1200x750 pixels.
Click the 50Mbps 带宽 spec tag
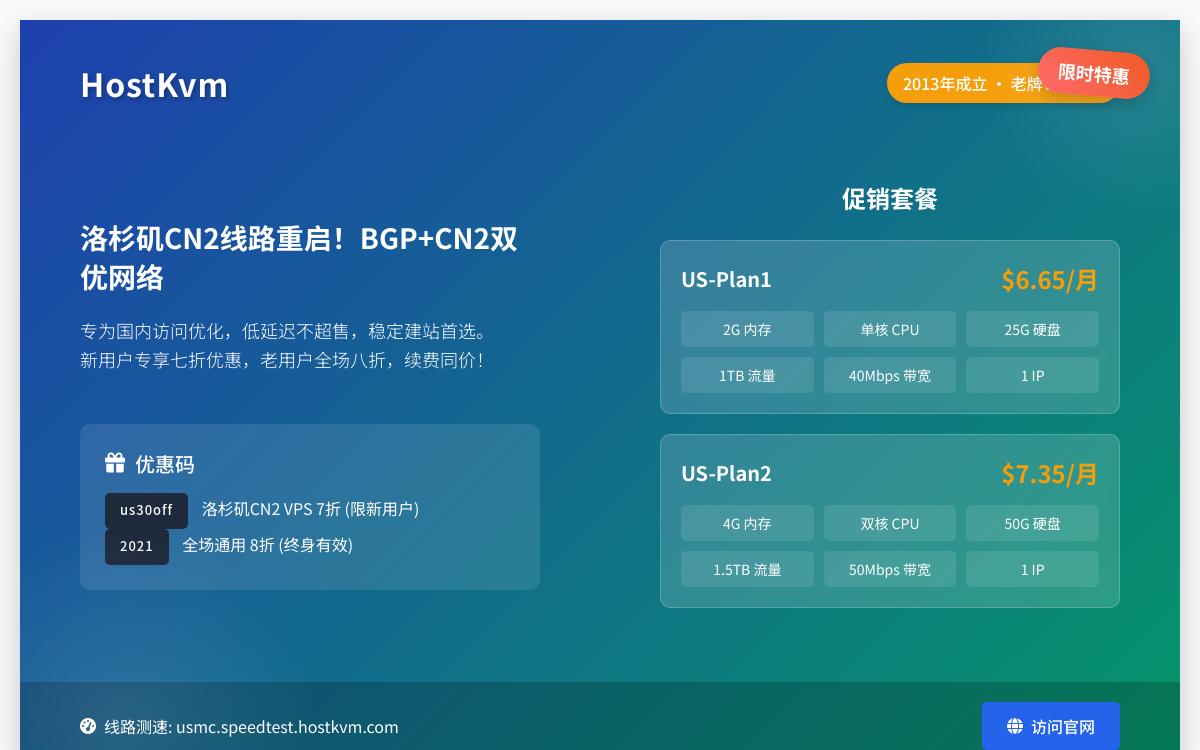tap(890, 569)
